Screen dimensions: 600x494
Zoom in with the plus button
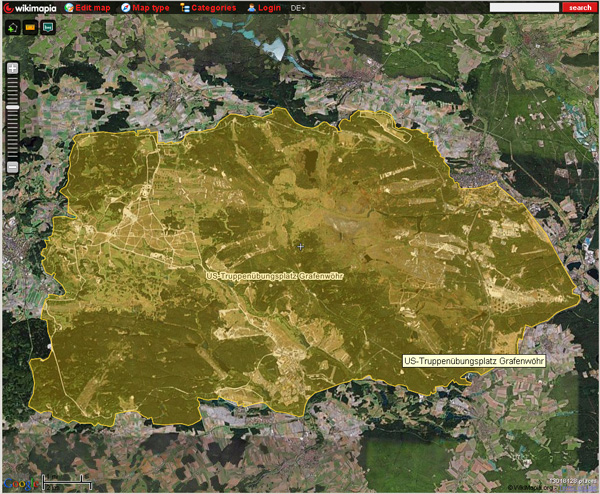coord(13,68)
